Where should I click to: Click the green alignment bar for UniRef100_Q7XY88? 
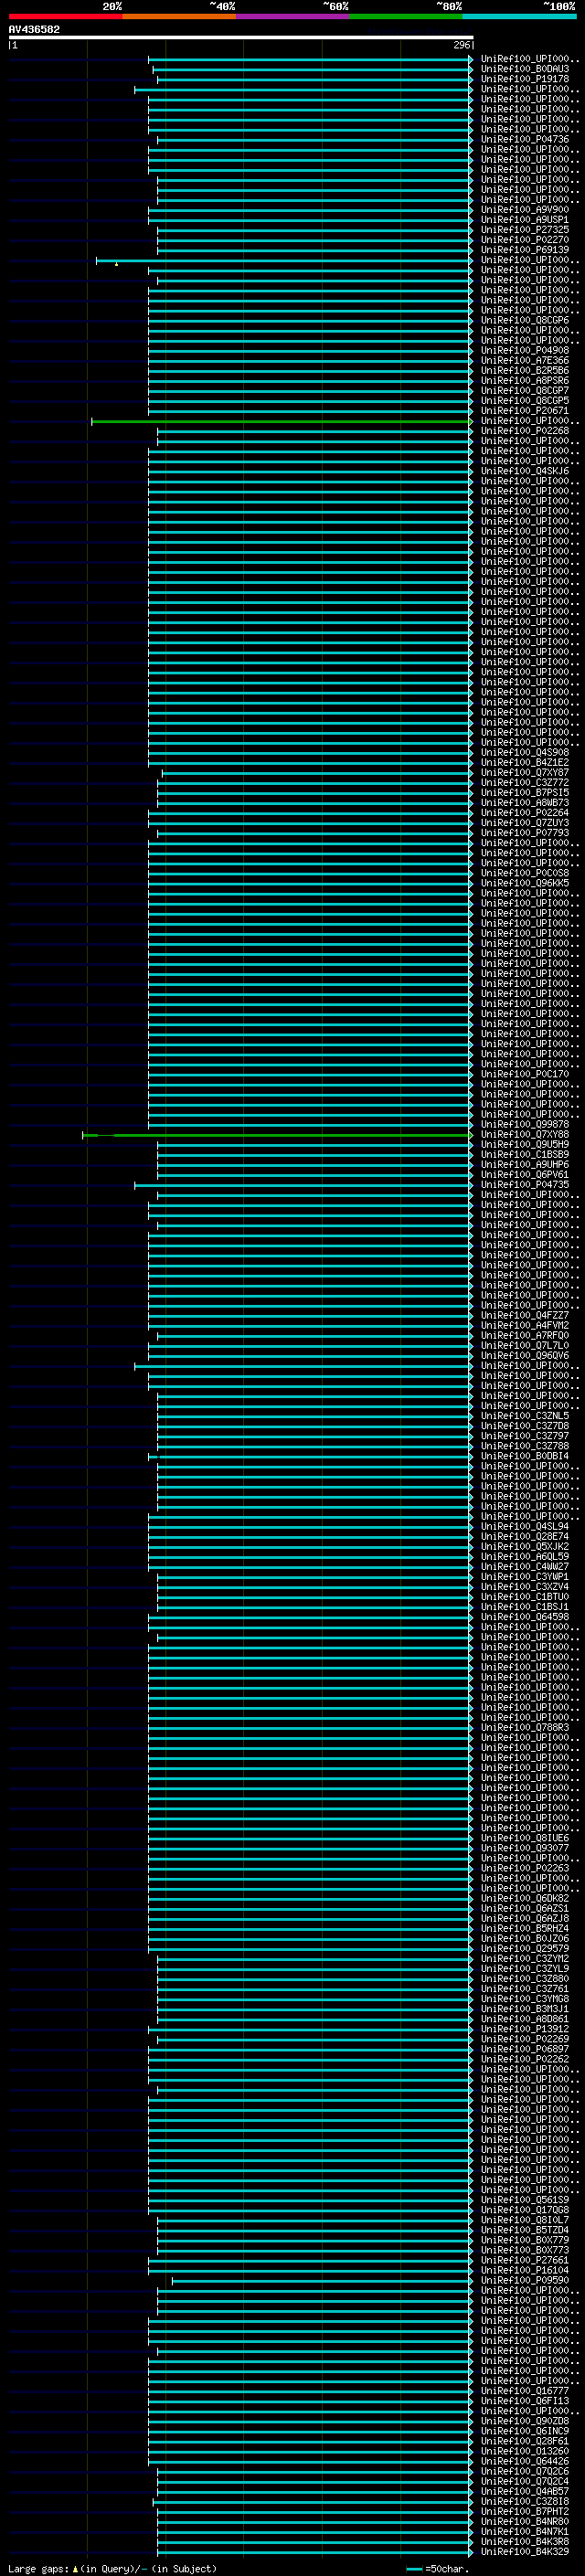pyautogui.click(x=276, y=1135)
